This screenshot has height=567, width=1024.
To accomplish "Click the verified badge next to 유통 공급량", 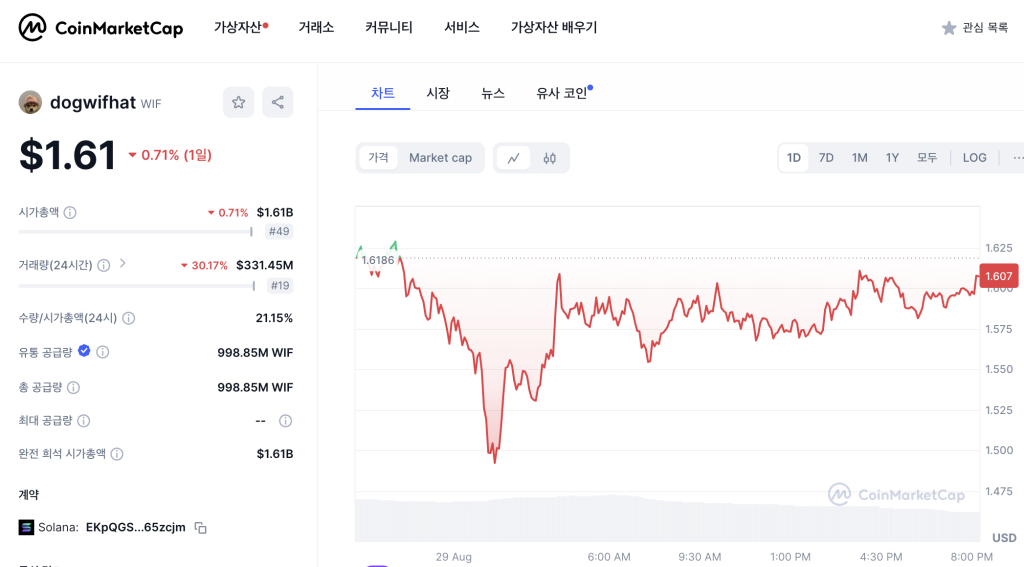I will click(84, 351).
